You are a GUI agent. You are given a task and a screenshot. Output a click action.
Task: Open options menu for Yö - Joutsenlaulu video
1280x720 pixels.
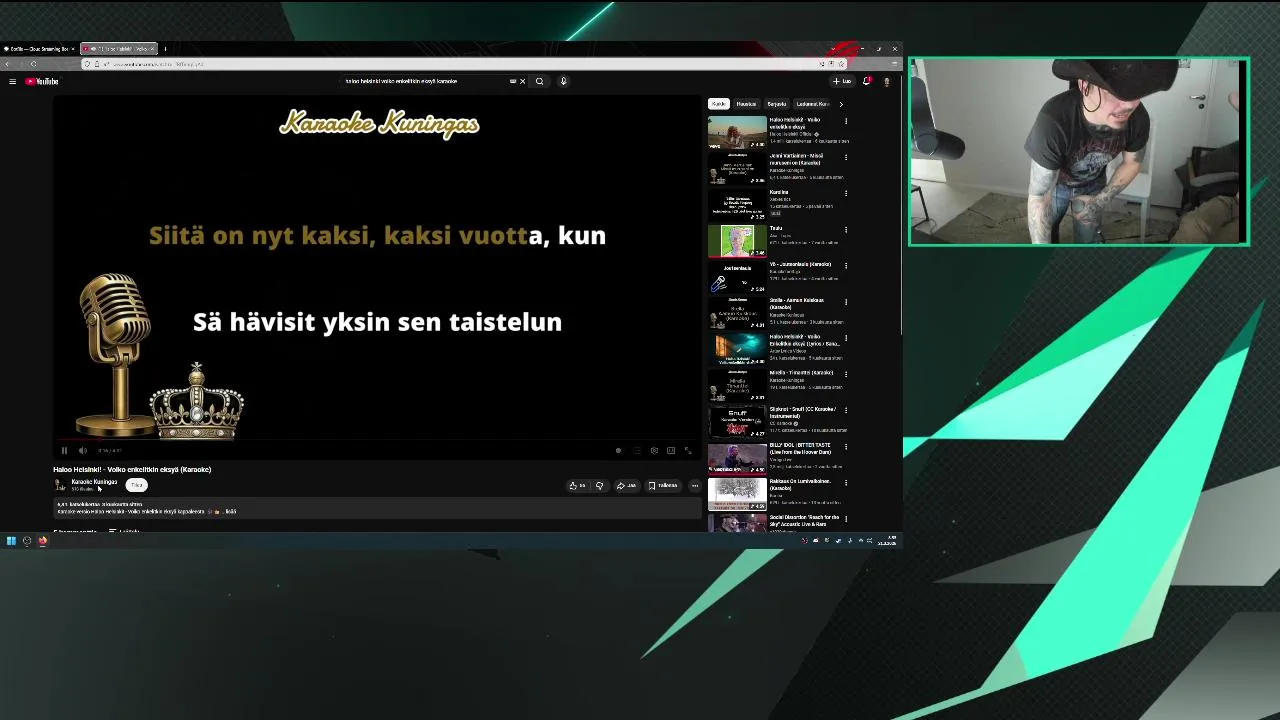tap(846, 265)
